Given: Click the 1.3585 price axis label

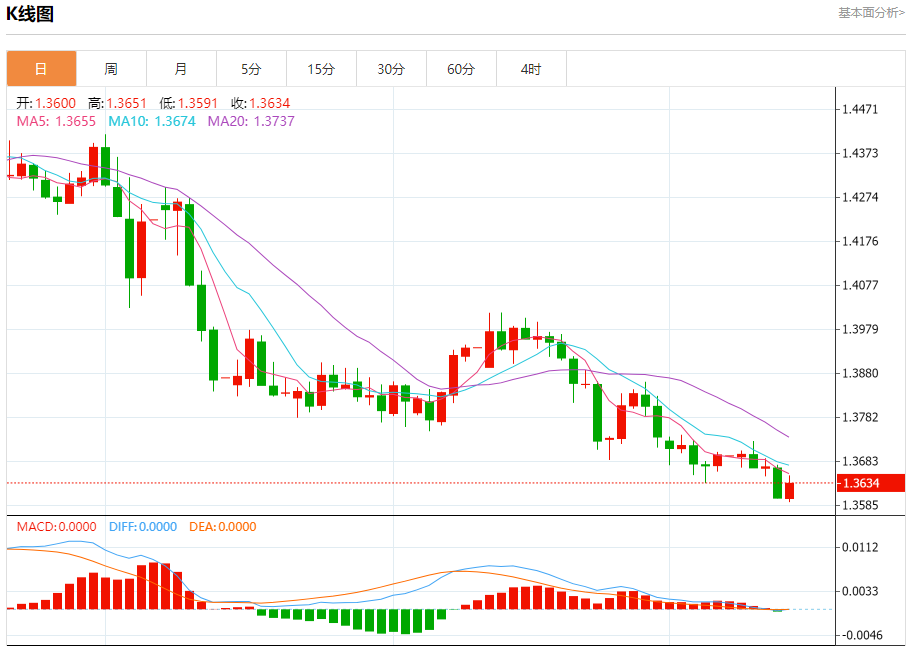Looking at the screenshot, I should [x=860, y=505].
